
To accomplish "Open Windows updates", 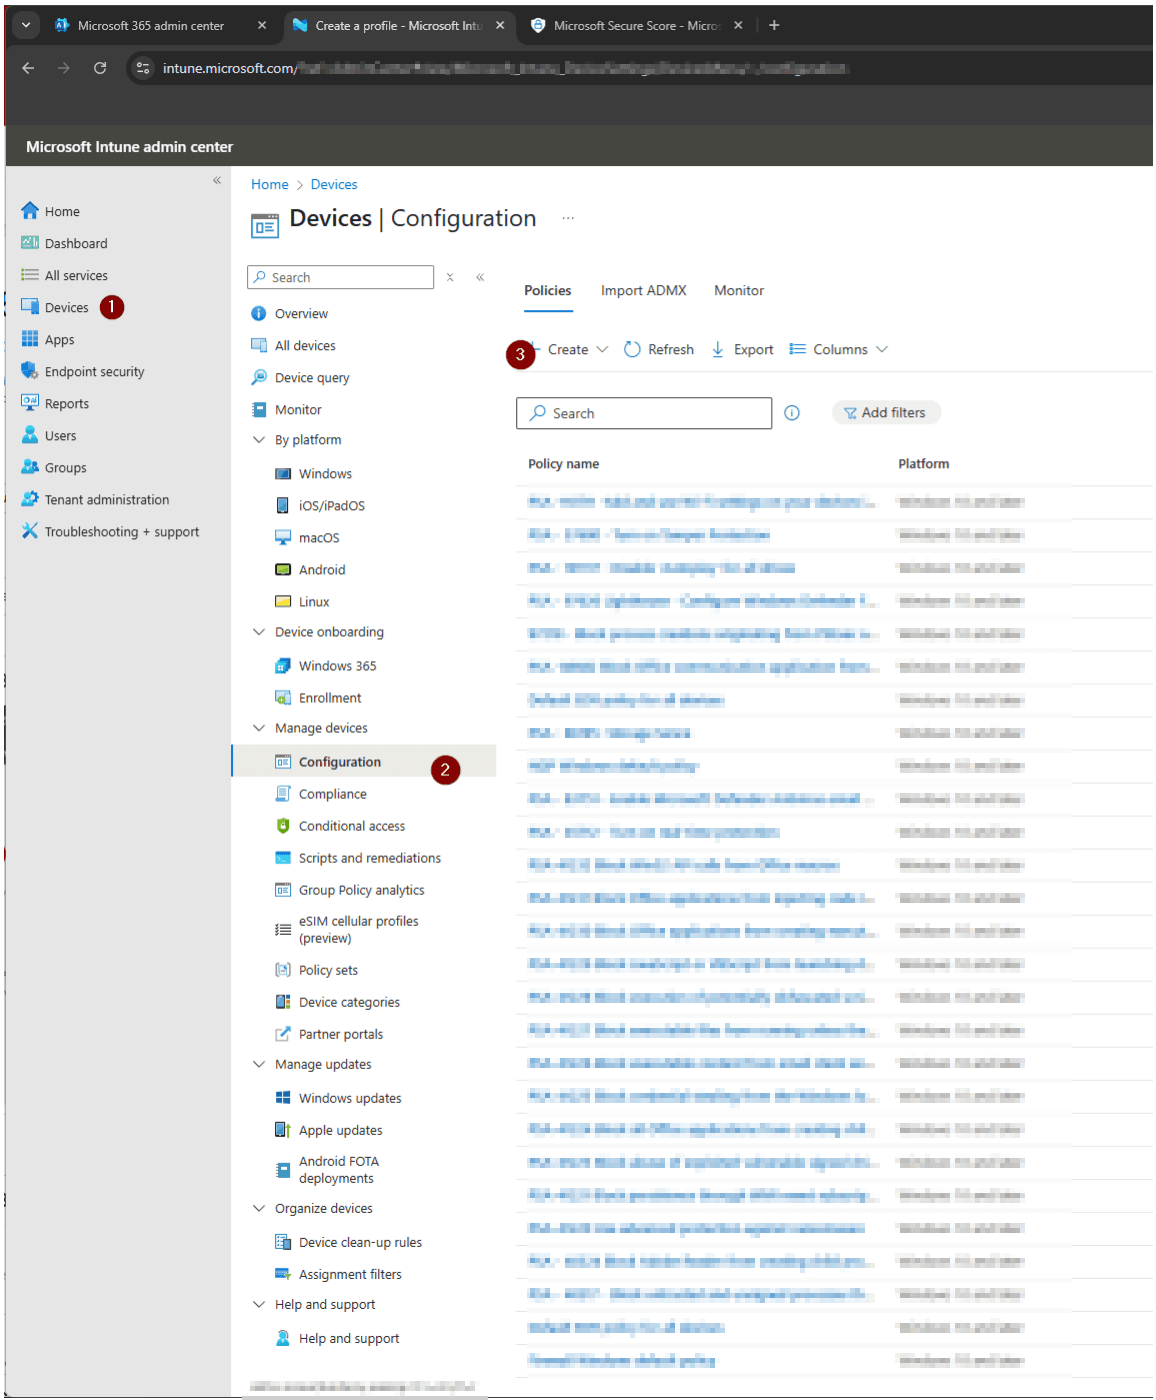I will click(350, 1098).
